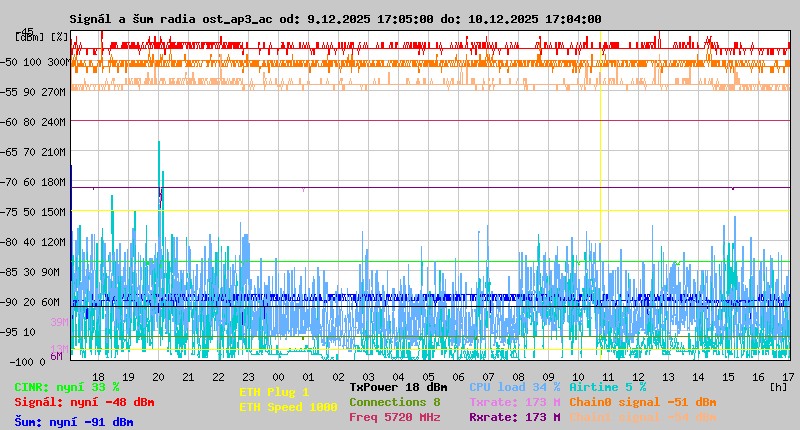Click the Freq 5720 MHz legend label
The width and height of the screenshot is (800, 430).
coord(394,417)
